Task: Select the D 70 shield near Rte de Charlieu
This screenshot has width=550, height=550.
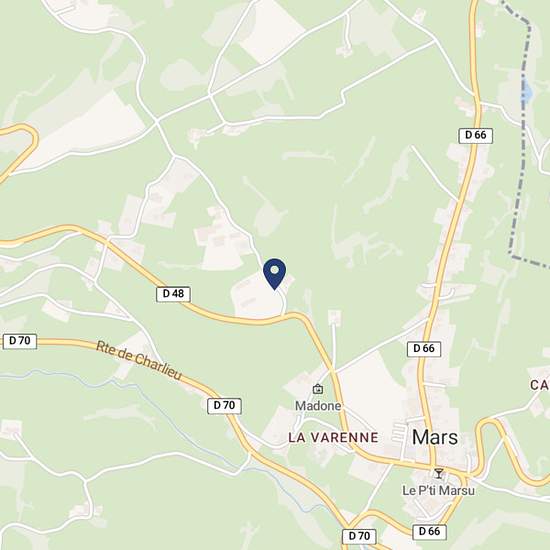Action: 224,406
